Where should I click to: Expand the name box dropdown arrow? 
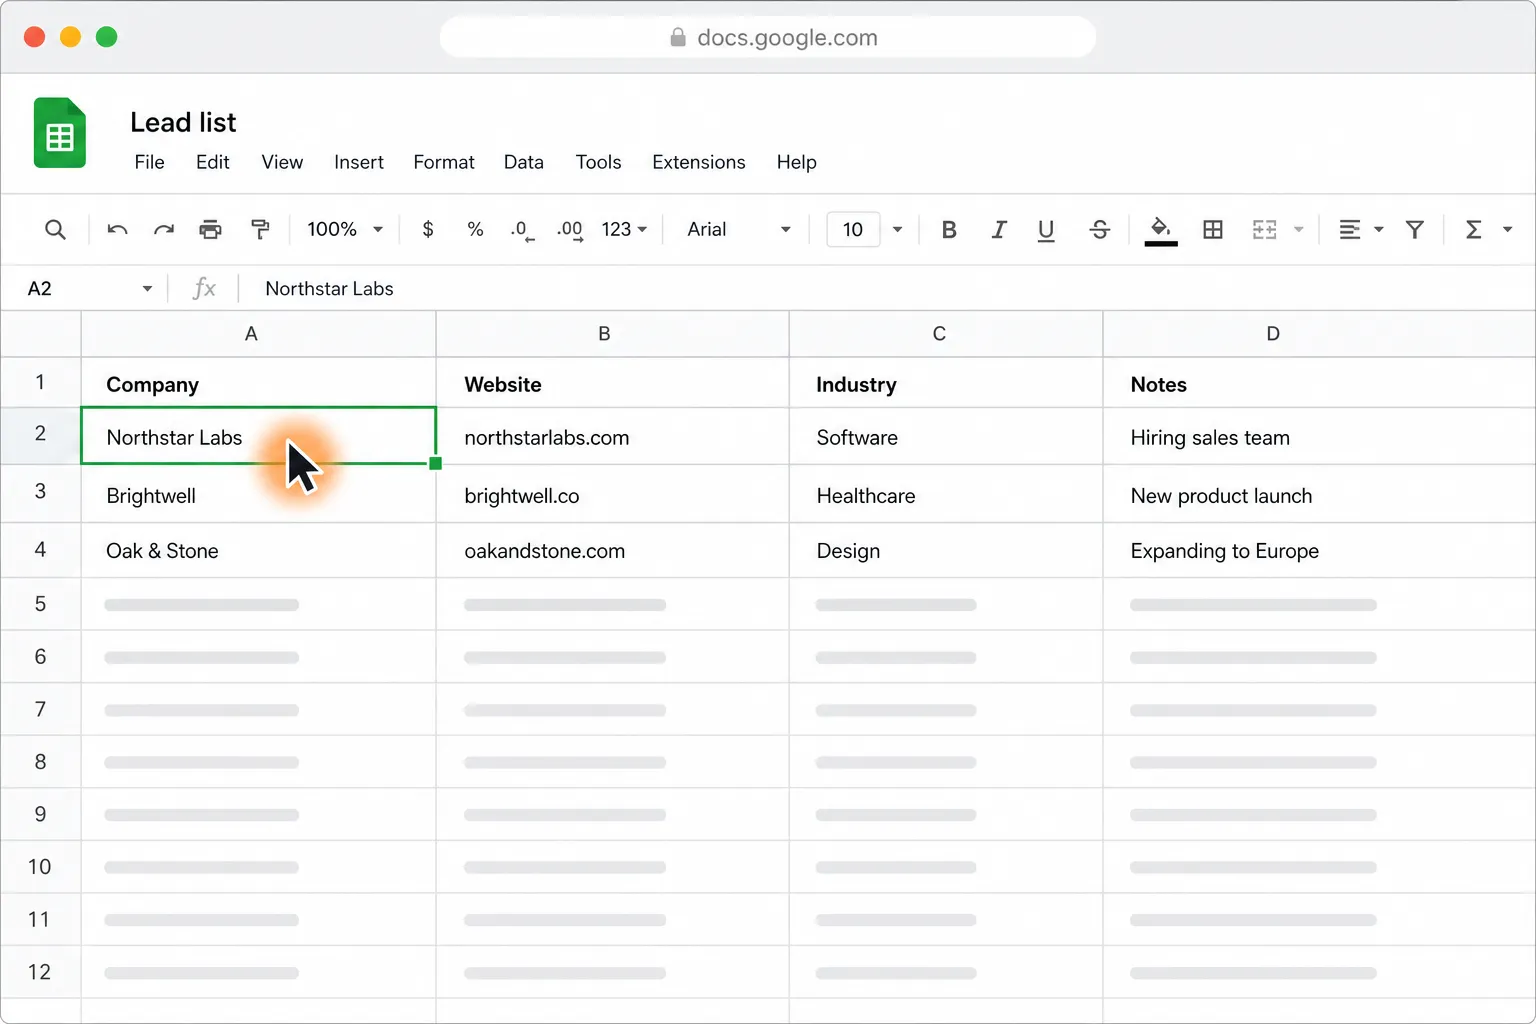click(147, 289)
